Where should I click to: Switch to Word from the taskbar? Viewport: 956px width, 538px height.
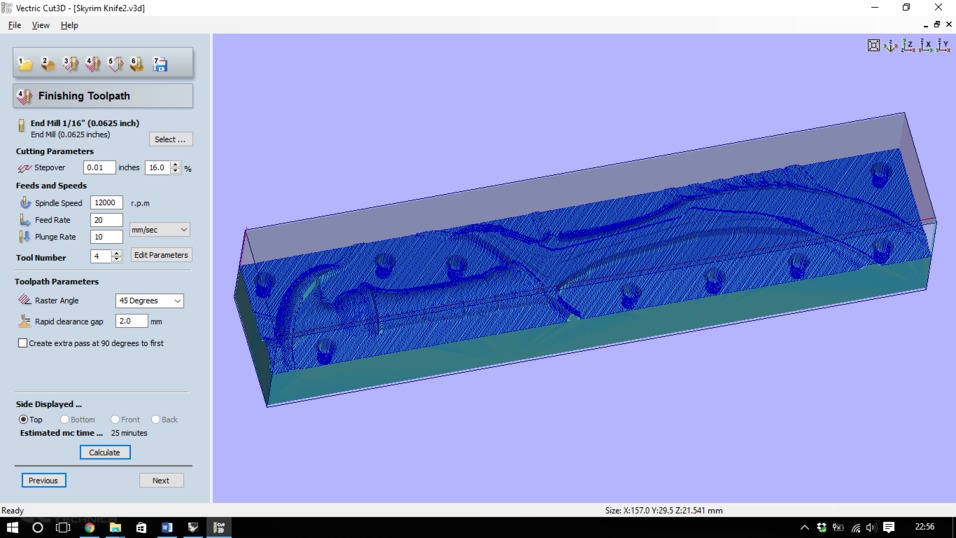coord(167,528)
